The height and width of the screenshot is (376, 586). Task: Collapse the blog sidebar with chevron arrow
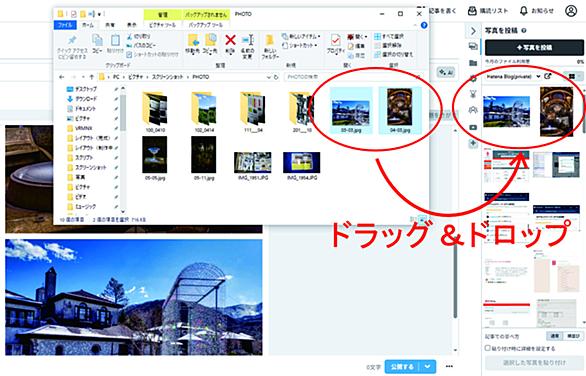click(x=473, y=31)
